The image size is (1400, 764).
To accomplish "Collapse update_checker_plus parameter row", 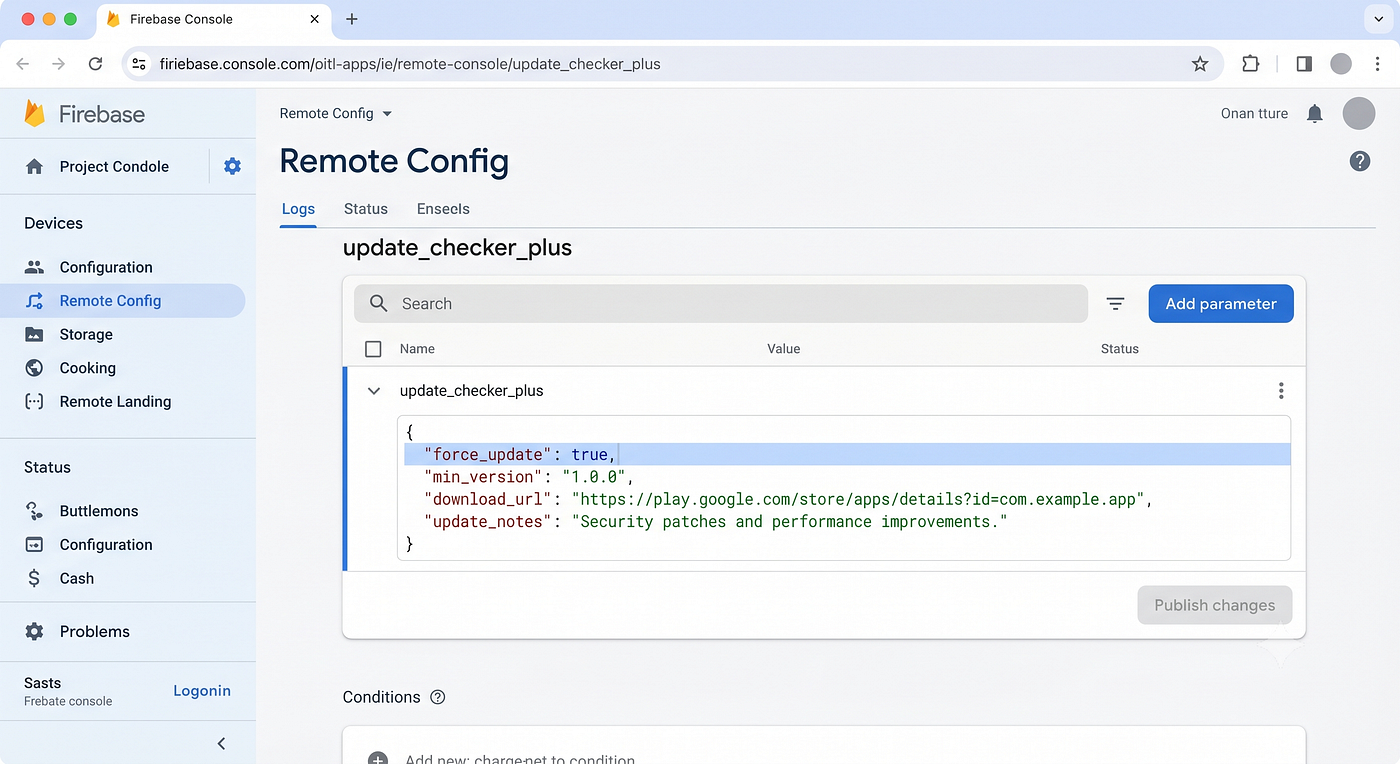I will (x=374, y=391).
